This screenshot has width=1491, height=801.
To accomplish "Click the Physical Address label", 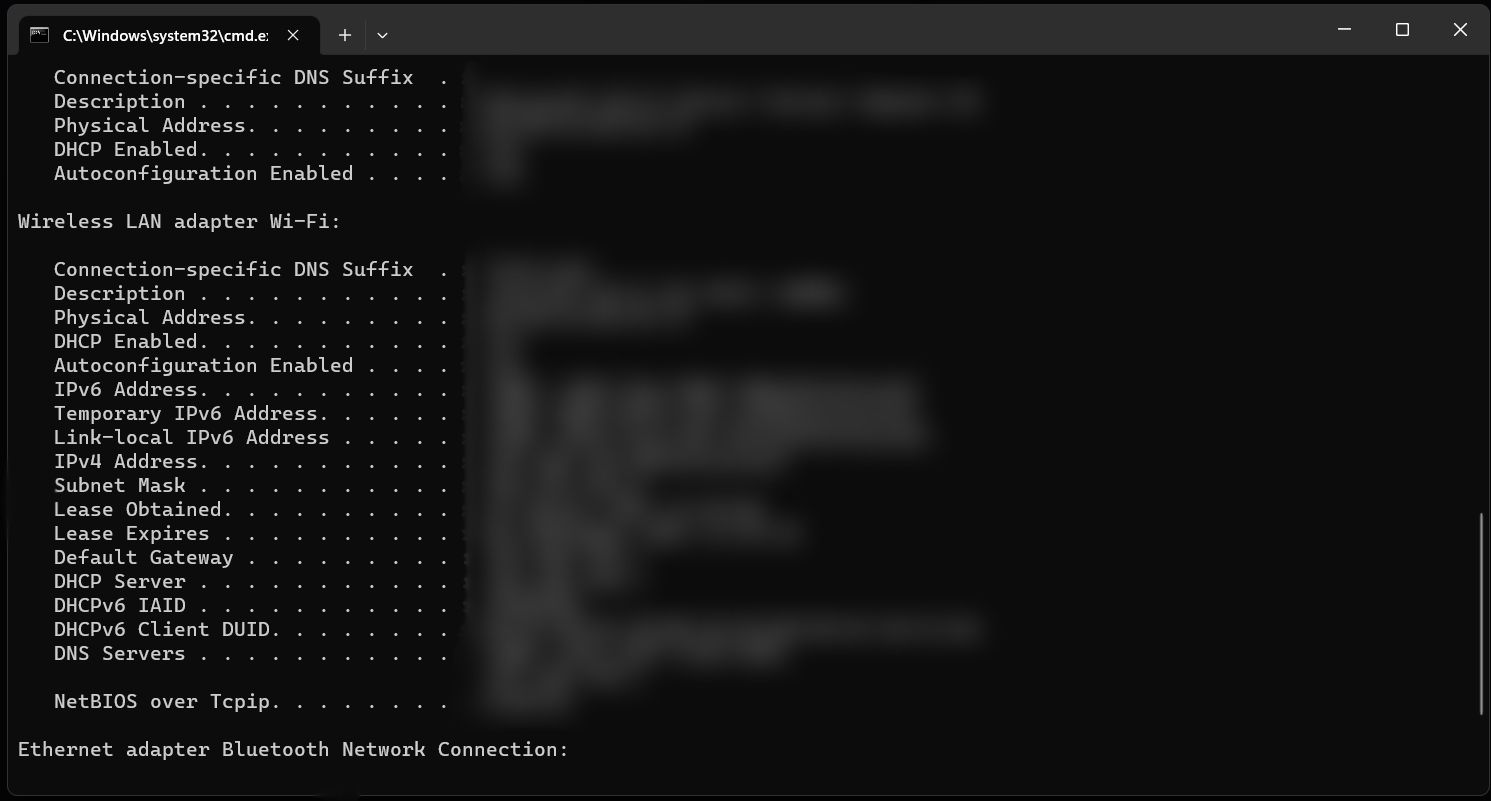I will pyautogui.click(x=153, y=317).
